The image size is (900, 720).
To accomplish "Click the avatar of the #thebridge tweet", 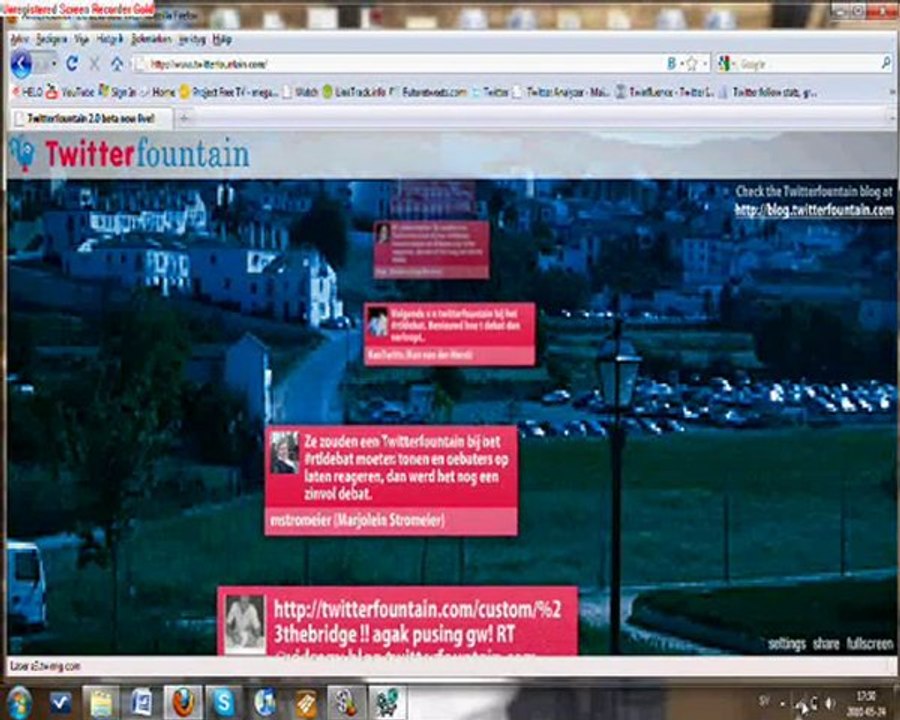I will (245, 624).
